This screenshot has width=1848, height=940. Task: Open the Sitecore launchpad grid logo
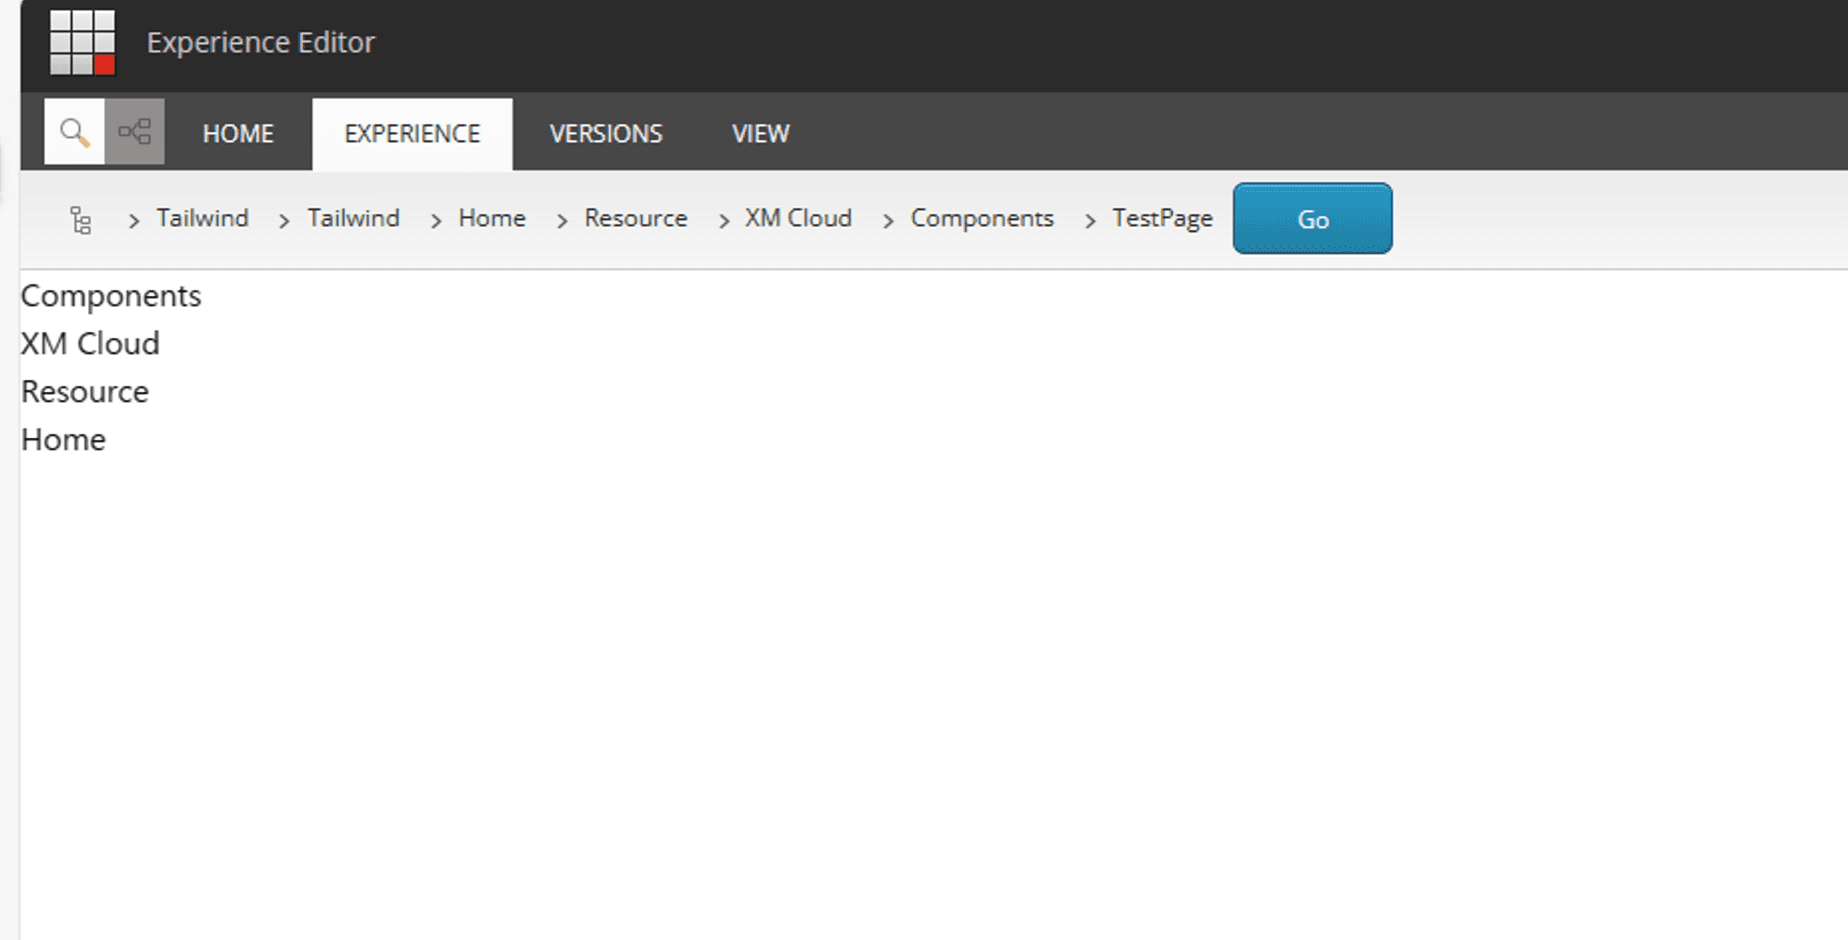82,43
